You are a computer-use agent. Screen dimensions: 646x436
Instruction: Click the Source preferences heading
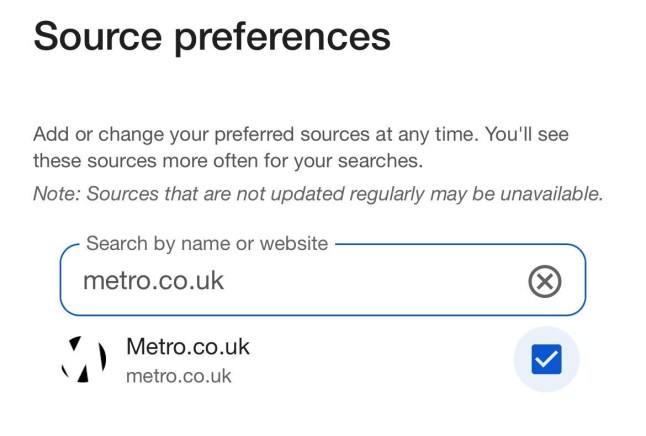click(212, 37)
